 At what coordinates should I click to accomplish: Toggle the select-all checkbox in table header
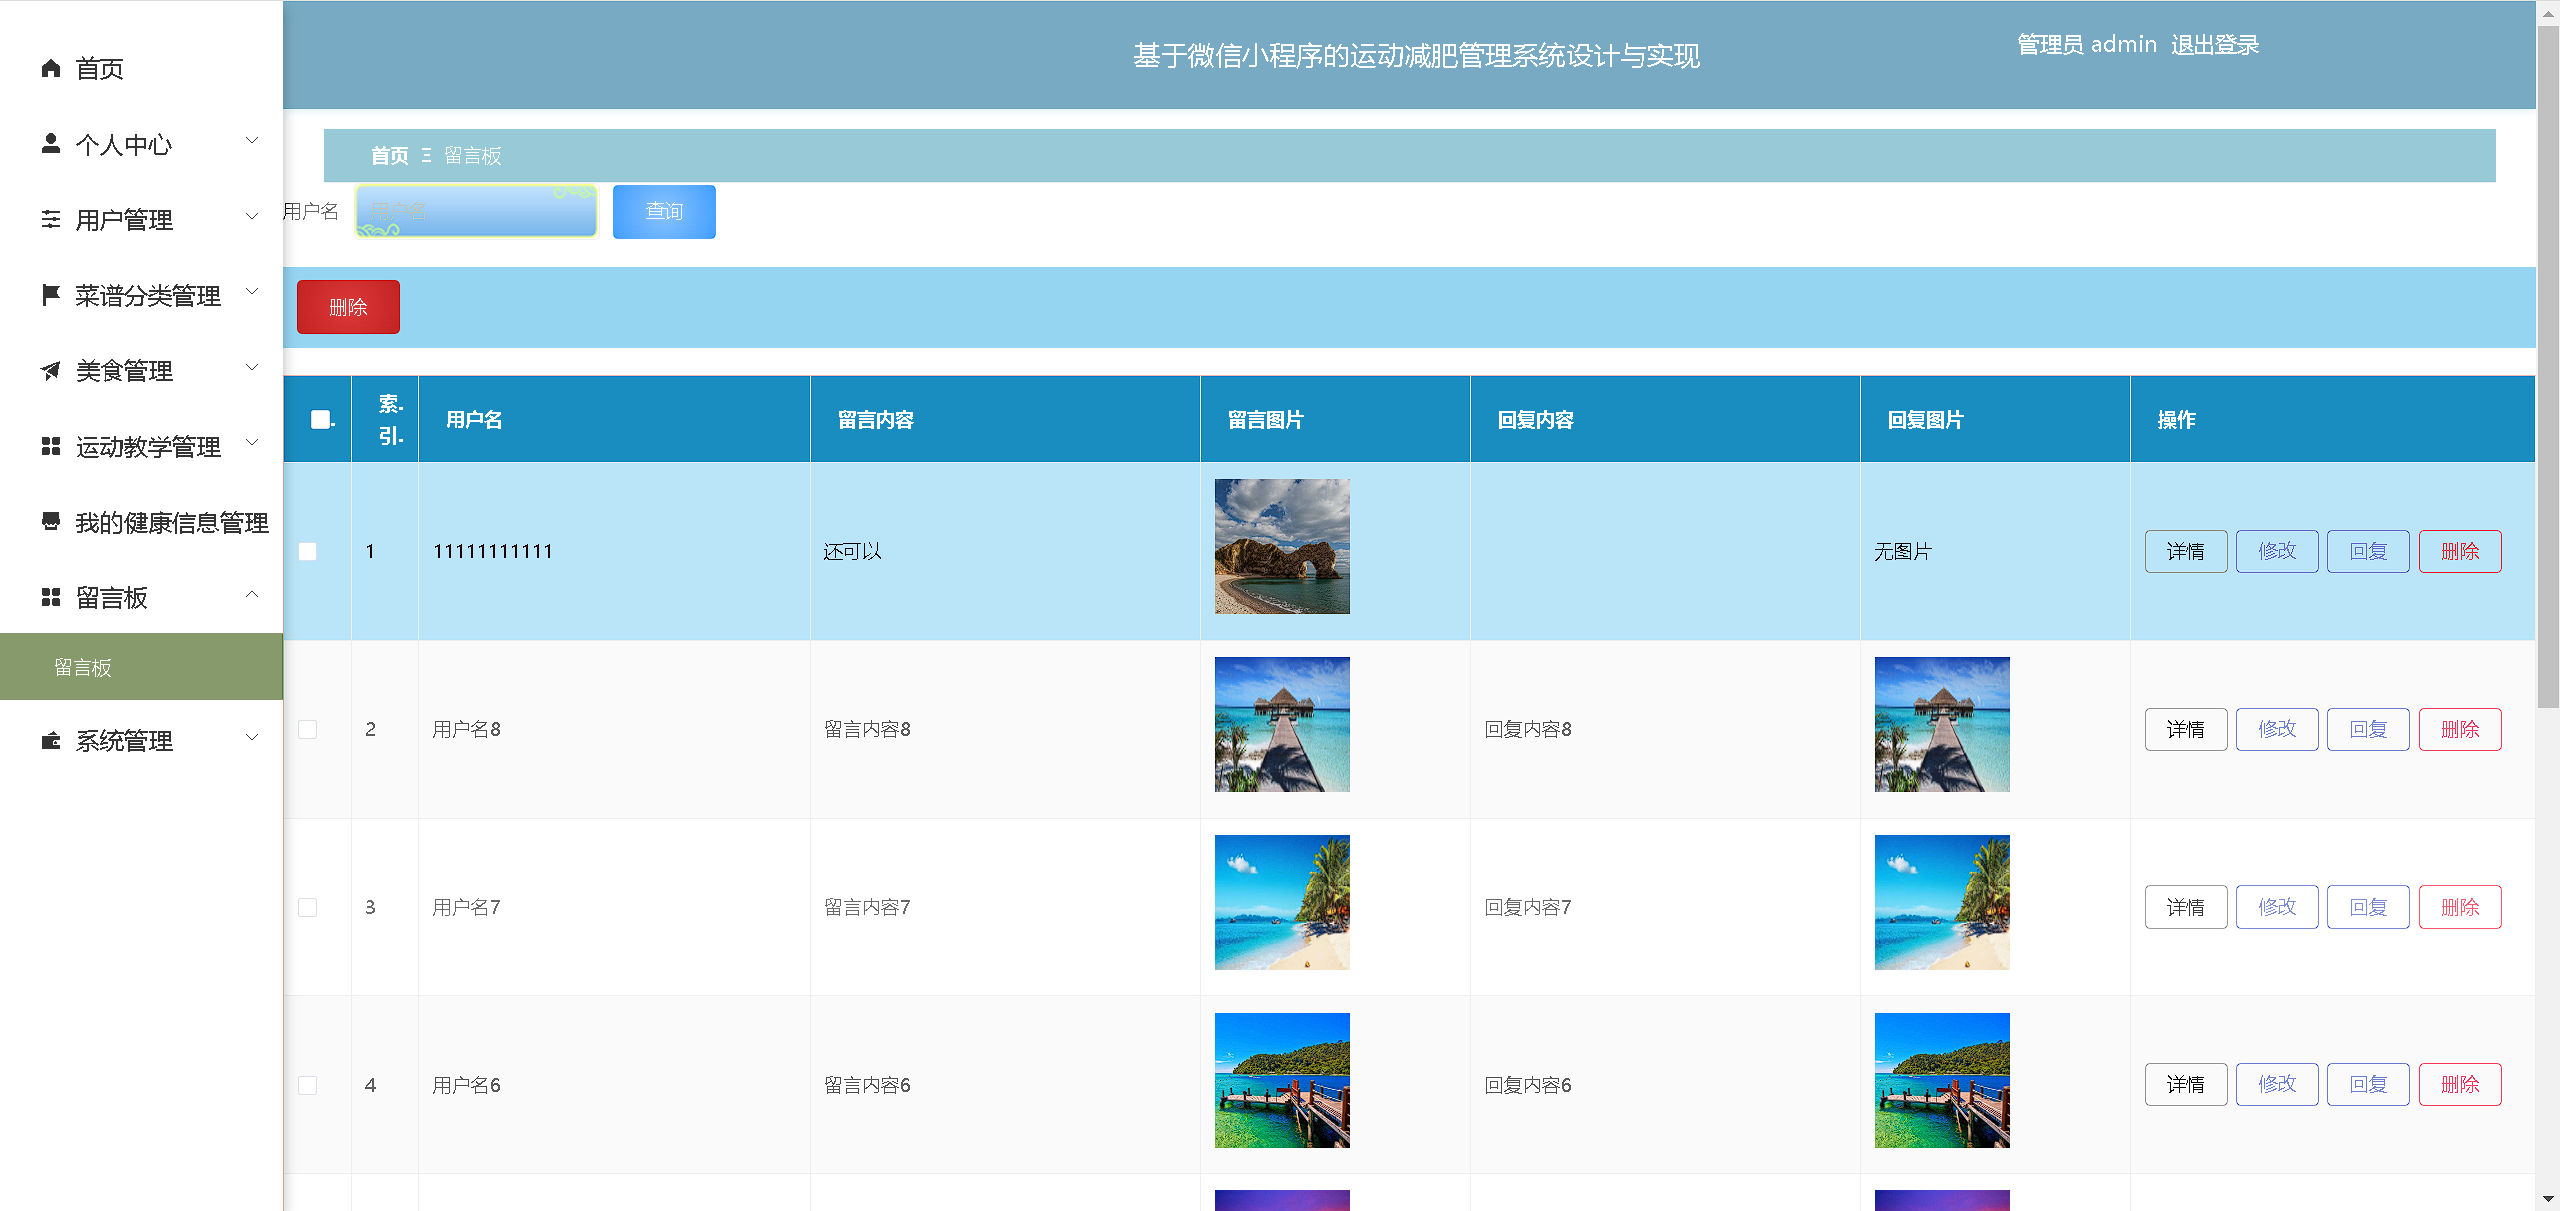click(x=321, y=420)
